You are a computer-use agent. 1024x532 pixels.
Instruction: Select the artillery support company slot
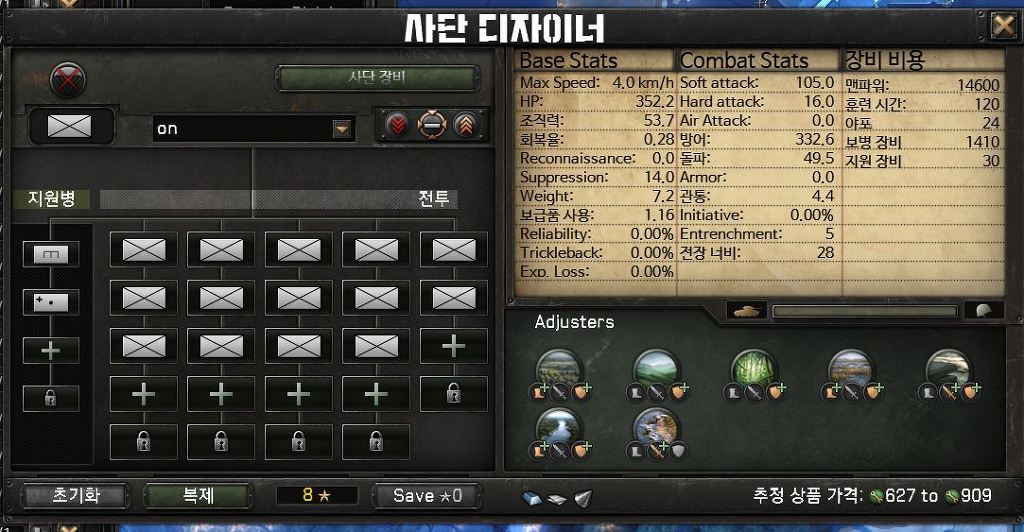coord(51,302)
